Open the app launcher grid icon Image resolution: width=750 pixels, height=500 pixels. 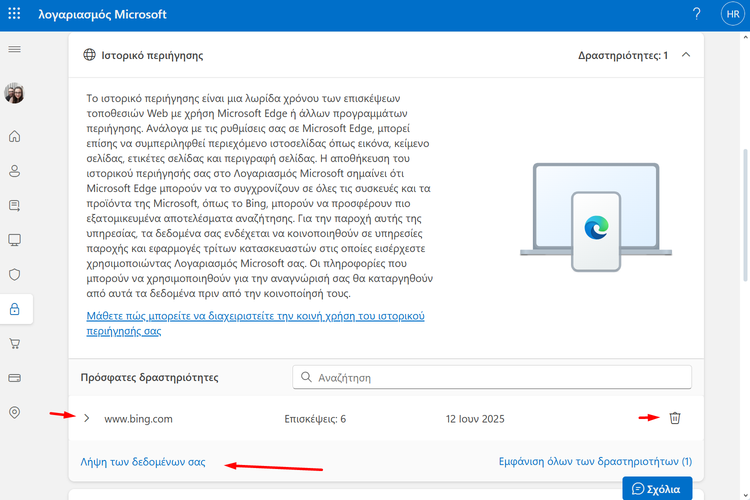[x=14, y=14]
